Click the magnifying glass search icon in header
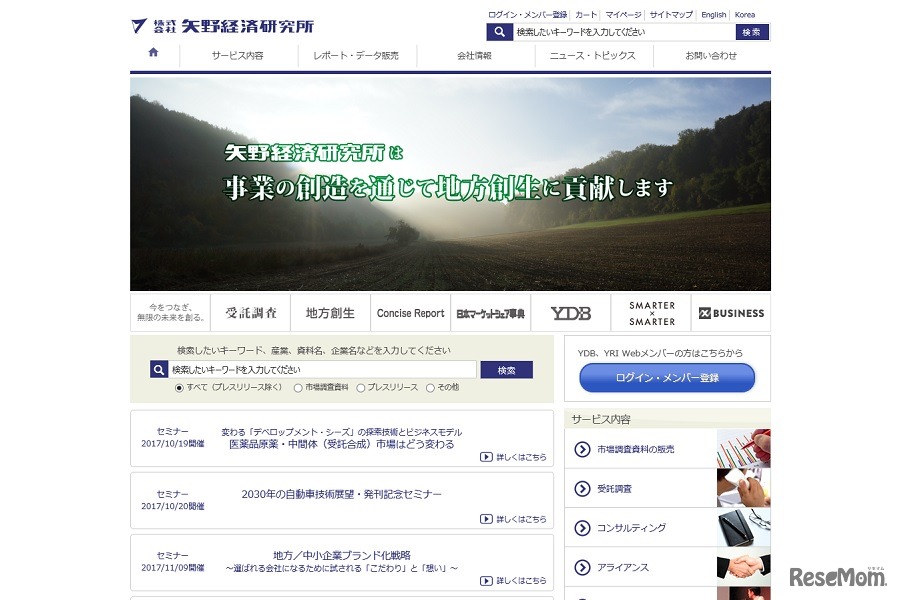The width and height of the screenshot is (900, 600). (x=499, y=31)
